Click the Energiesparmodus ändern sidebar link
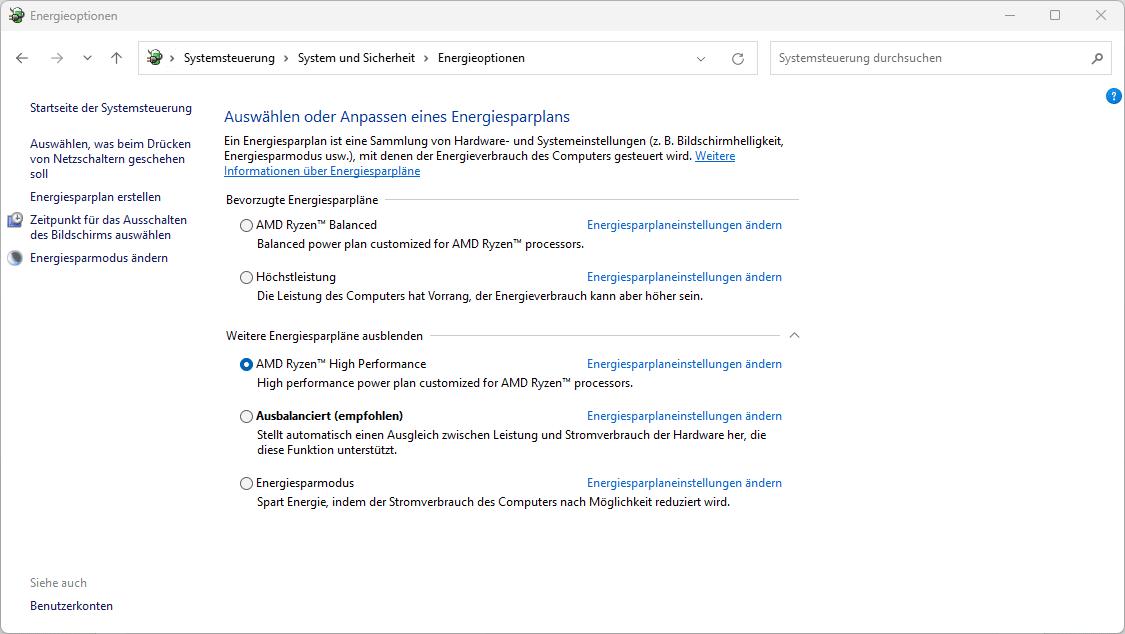Viewport: 1125px width, 634px height. pyautogui.click(x=99, y=257)
